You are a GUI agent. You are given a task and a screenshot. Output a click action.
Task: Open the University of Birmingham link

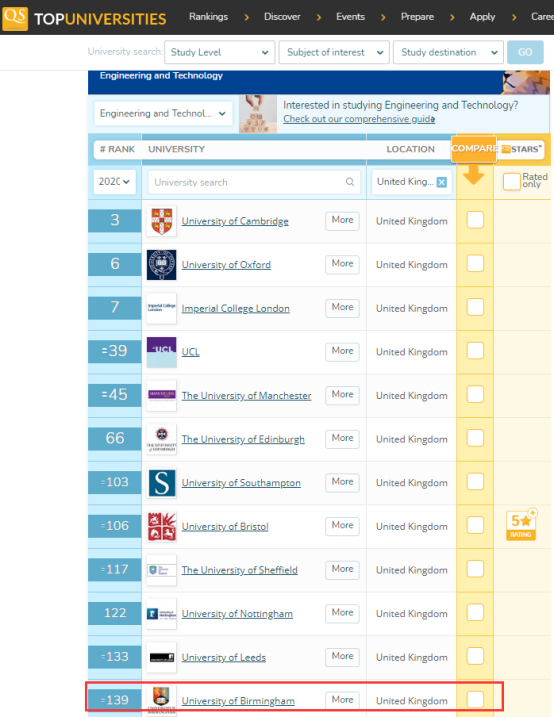coord(238,701)
